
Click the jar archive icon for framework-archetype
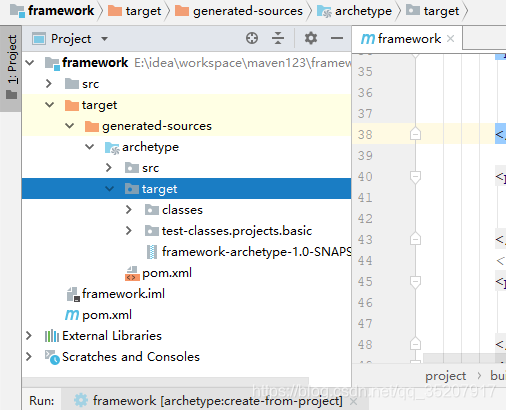(x=152, y=252)
